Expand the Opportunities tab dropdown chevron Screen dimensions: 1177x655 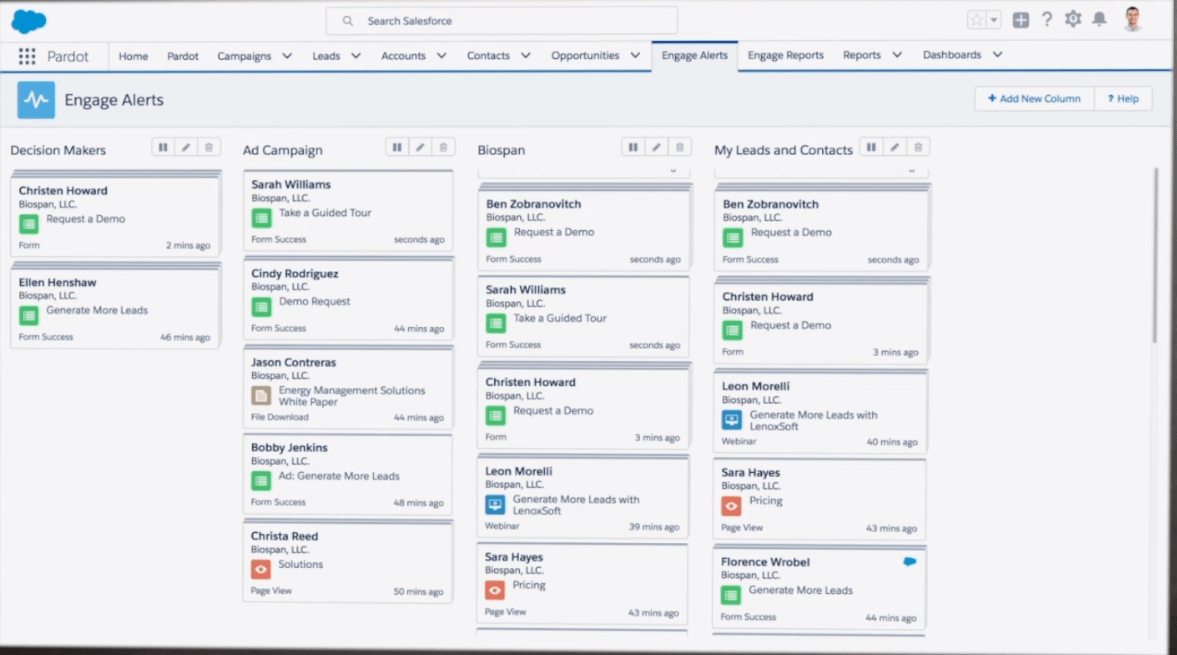[635, 56]
